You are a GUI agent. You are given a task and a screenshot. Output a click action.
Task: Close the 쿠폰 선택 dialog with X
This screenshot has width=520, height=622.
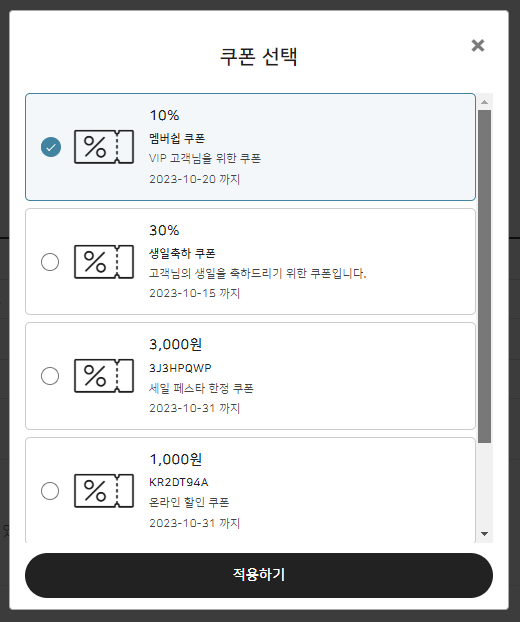coord(478,46)
